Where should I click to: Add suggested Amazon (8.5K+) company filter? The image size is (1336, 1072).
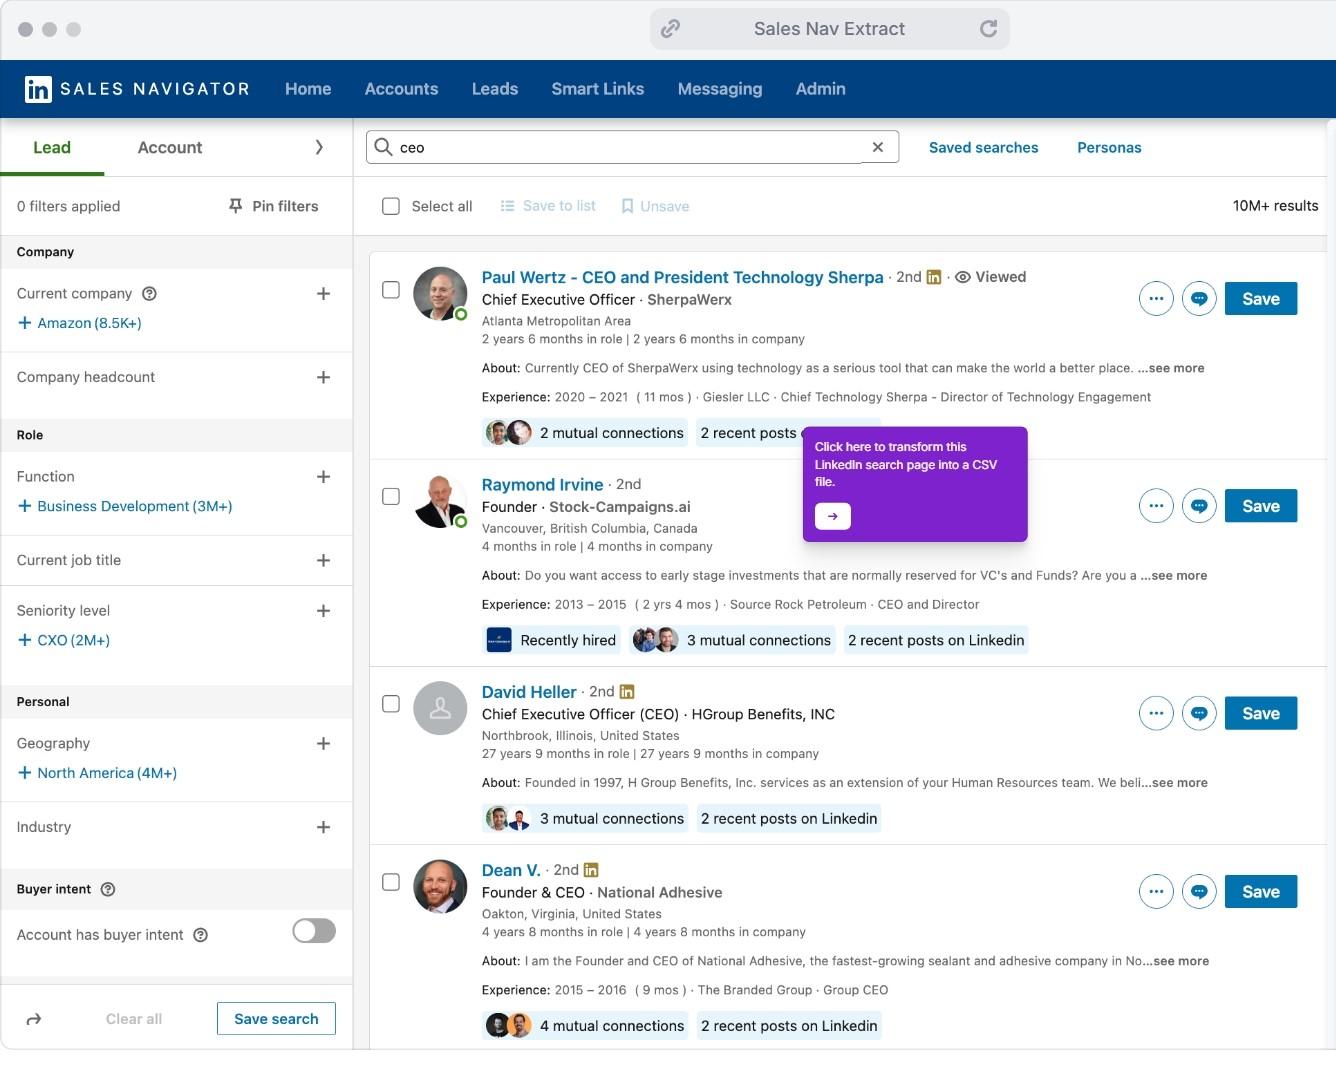click(x=80, y=323)
